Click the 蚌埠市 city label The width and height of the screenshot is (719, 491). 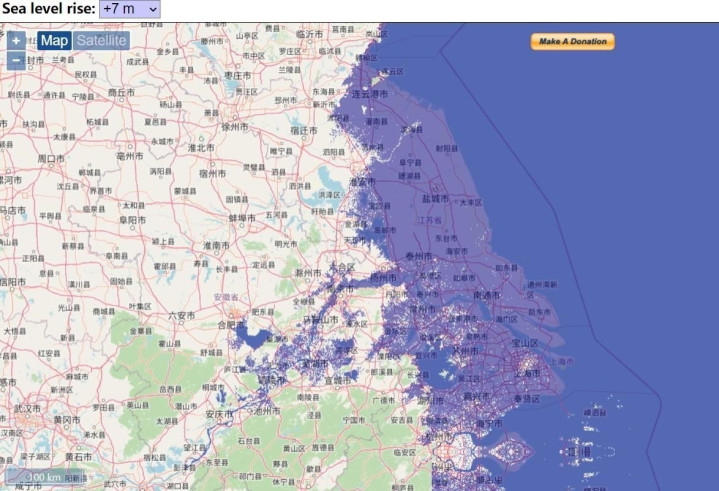coord(242,219)
